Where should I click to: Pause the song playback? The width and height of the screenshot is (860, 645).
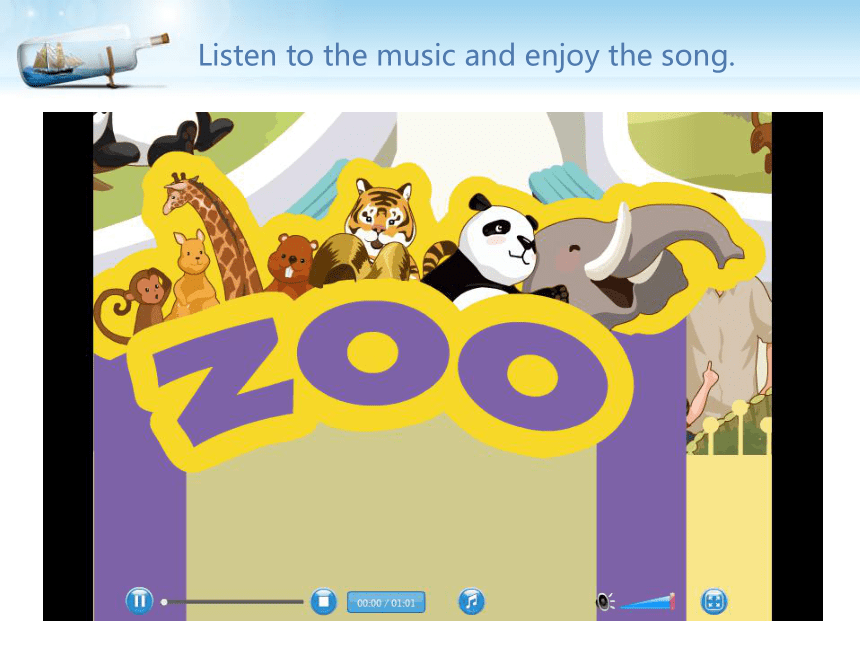pos(139,601)
